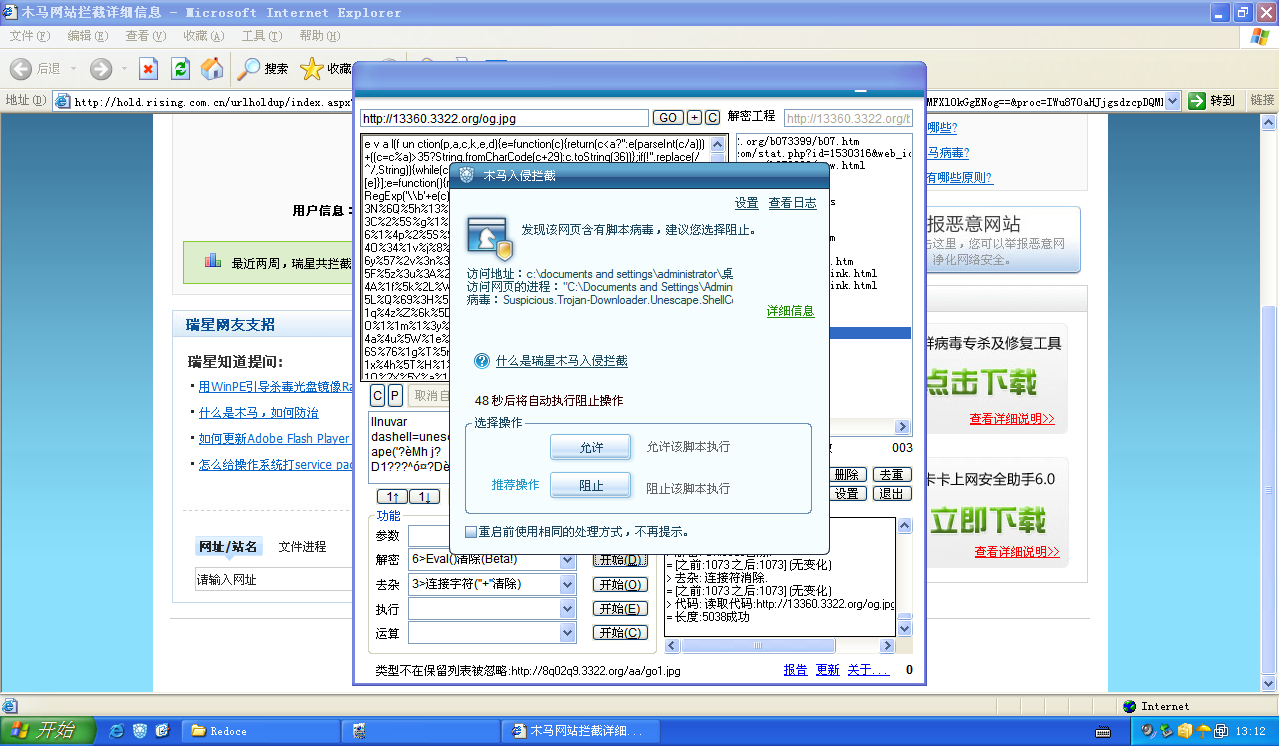The image size is (1279, 746).
Task: Open 设置 link in interception dialog
Action: (746, 203)
